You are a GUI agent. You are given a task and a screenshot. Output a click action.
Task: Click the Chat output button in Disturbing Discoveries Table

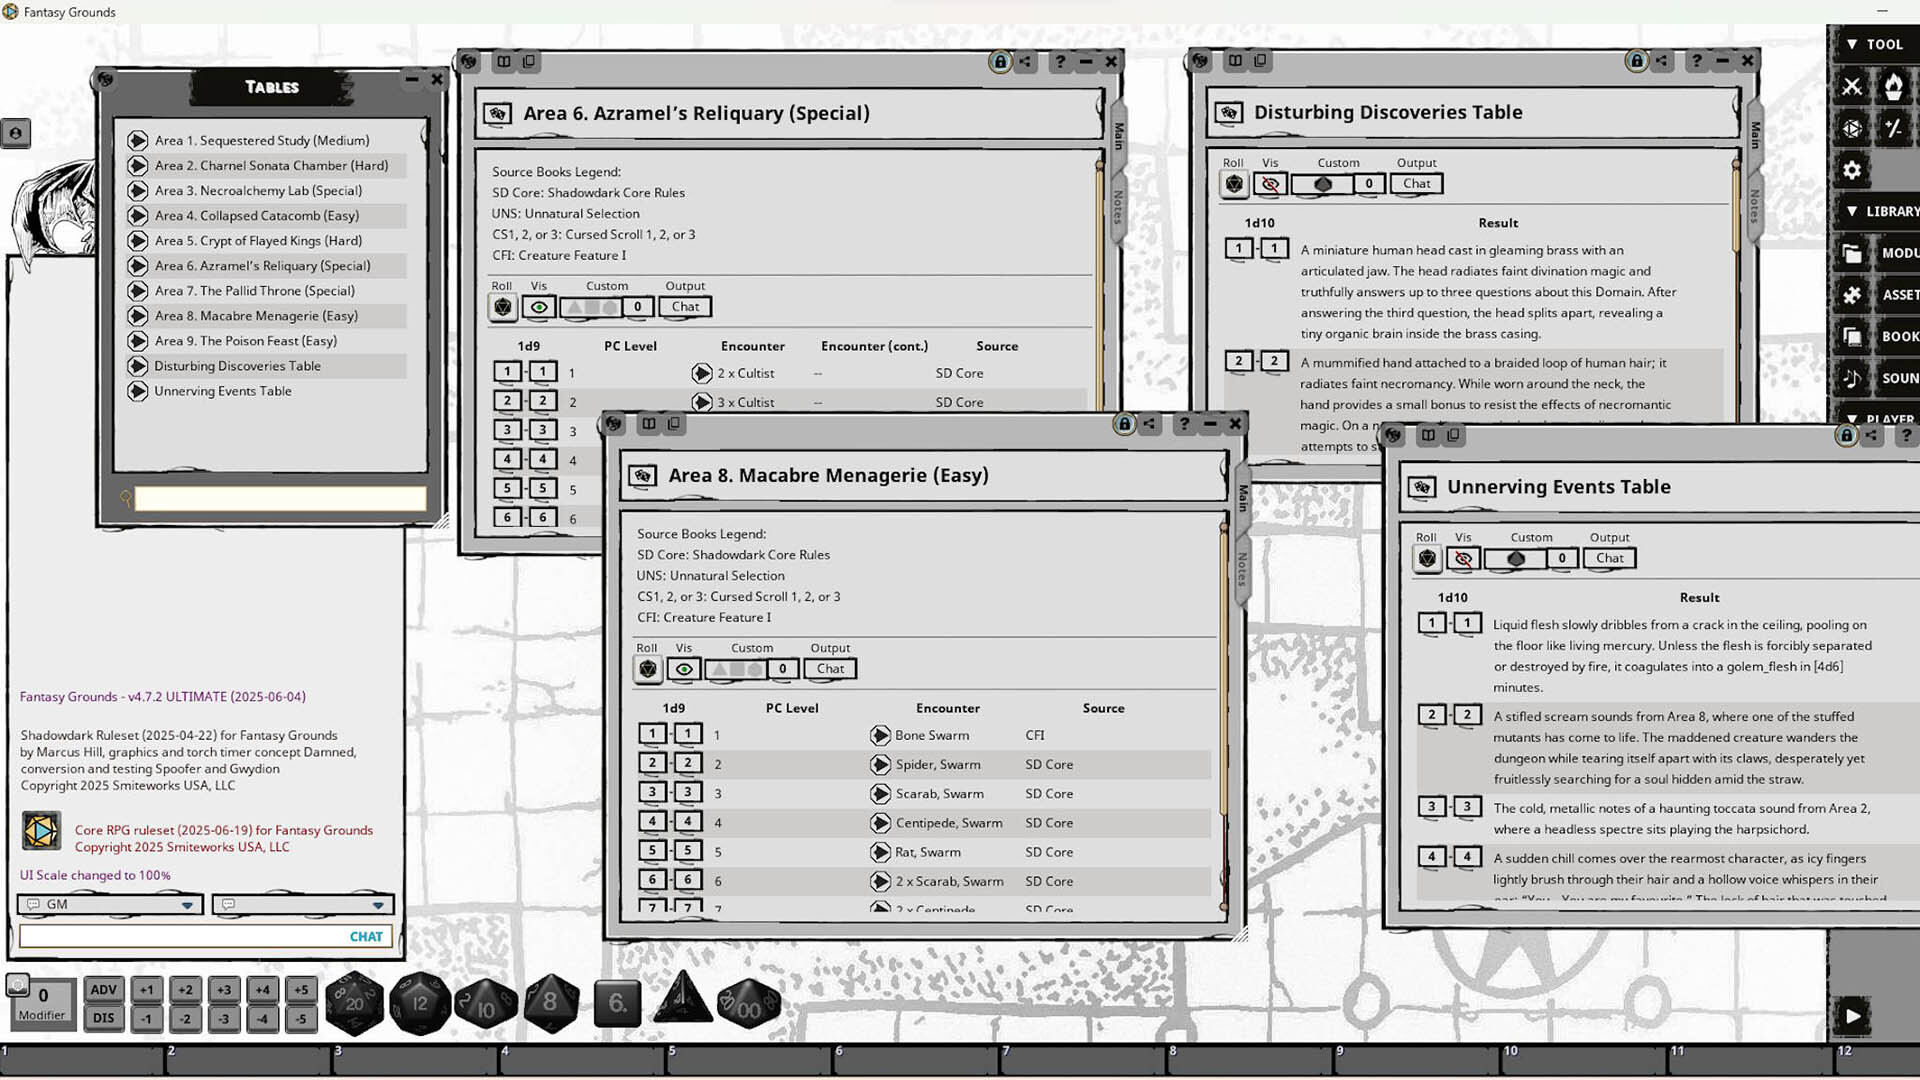1416,184
